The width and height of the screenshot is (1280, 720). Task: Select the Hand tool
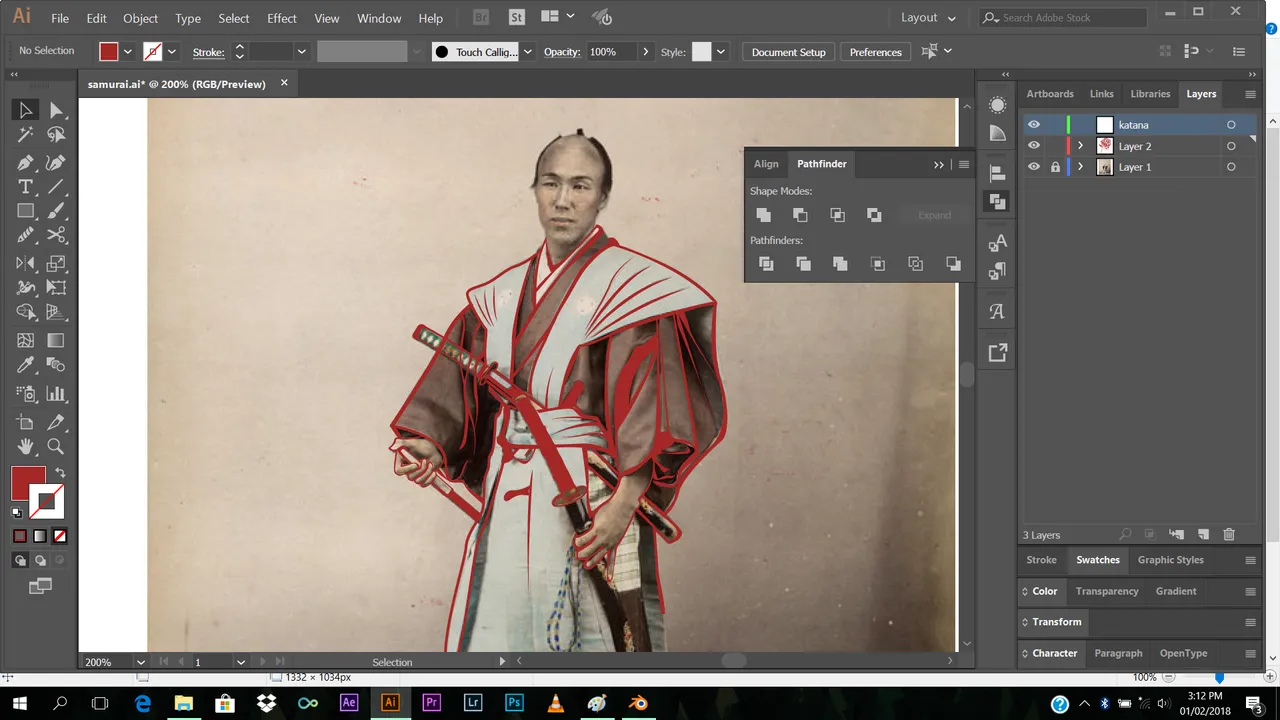(26, 447)
